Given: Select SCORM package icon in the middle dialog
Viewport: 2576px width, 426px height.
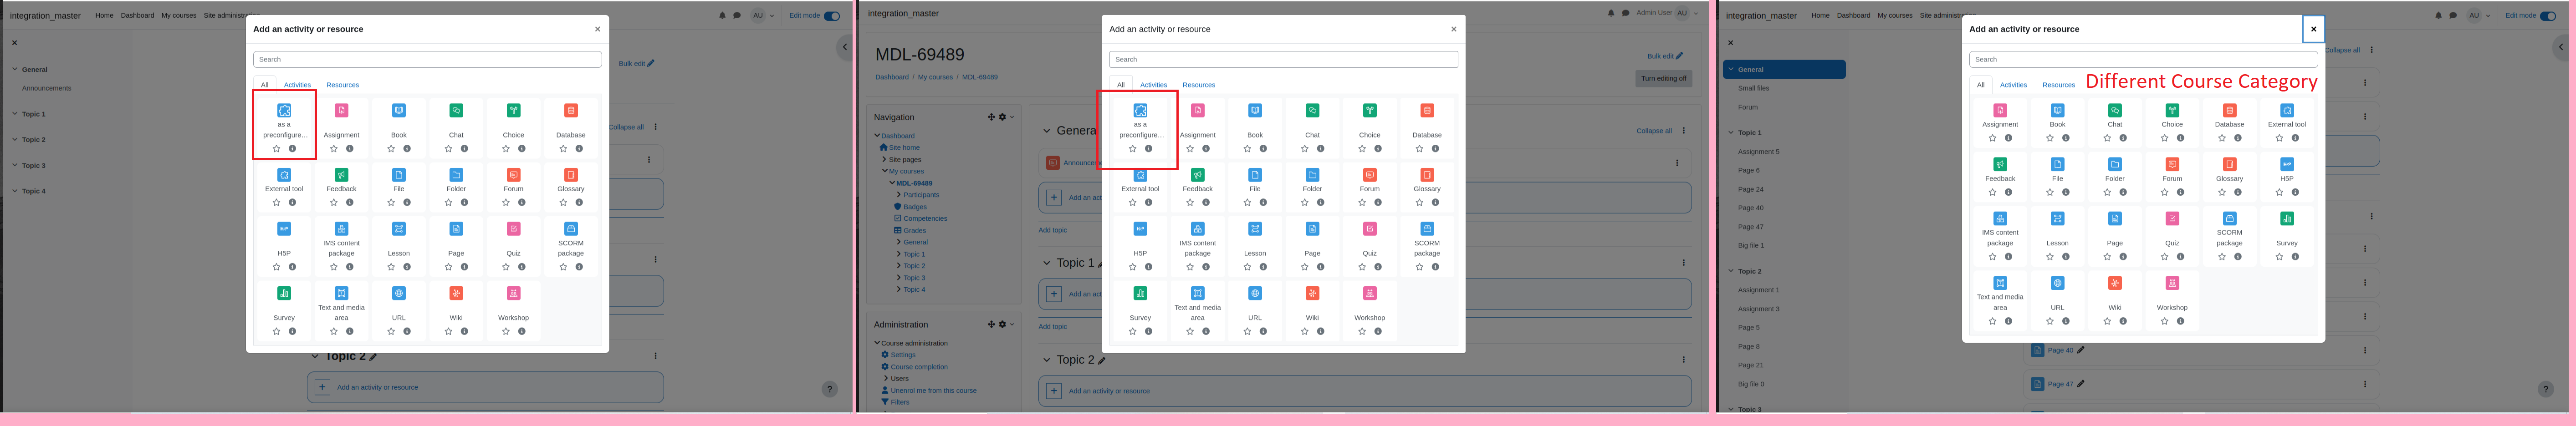Looking at the screenshot, I should click(1427, 229).
